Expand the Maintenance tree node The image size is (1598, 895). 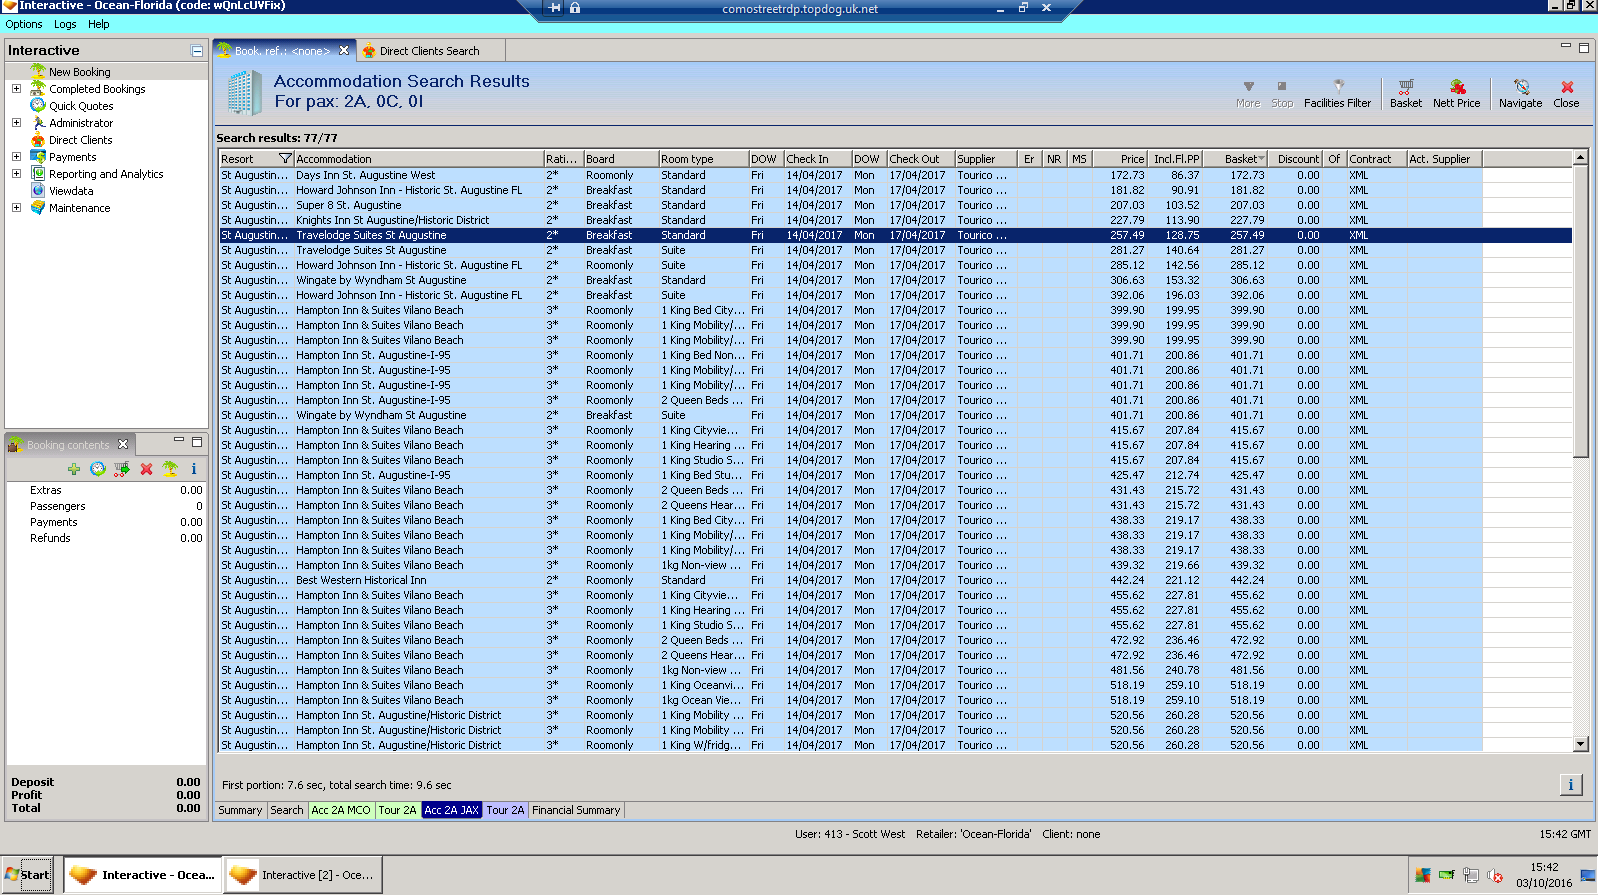pyautogui.click(x=16, y=207)
